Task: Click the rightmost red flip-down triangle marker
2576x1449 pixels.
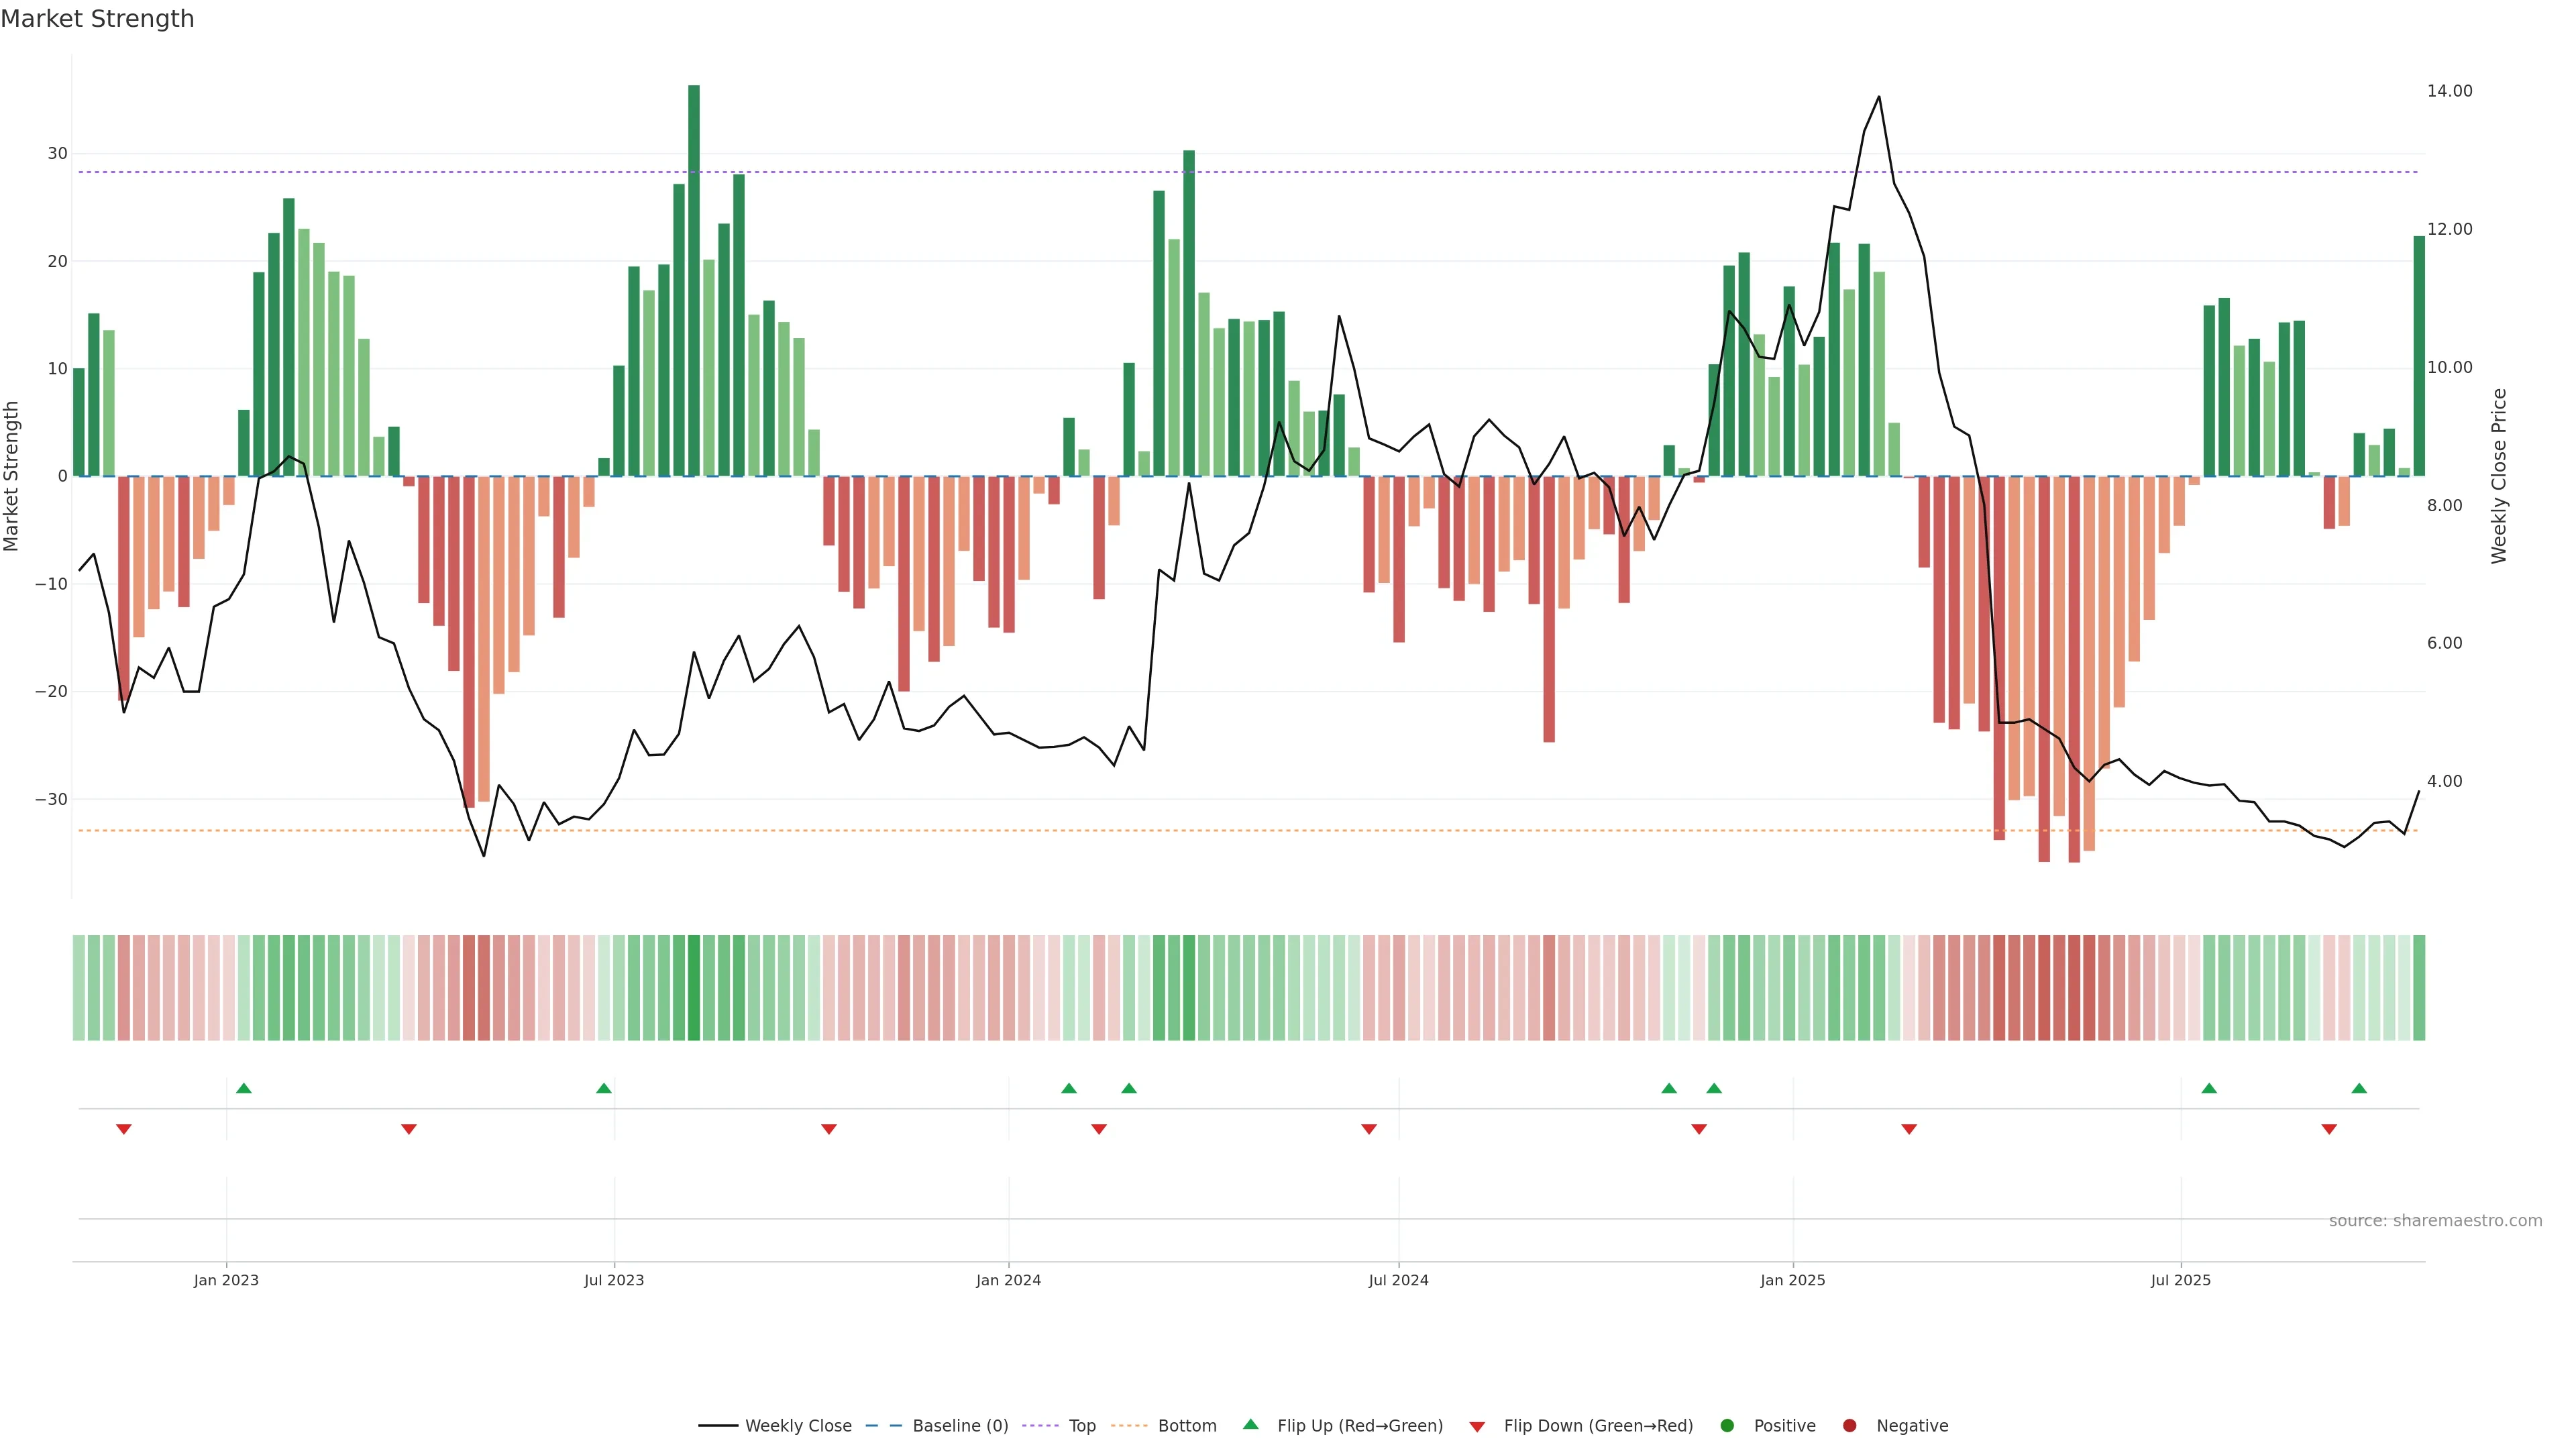Action: [2329, 1129]
